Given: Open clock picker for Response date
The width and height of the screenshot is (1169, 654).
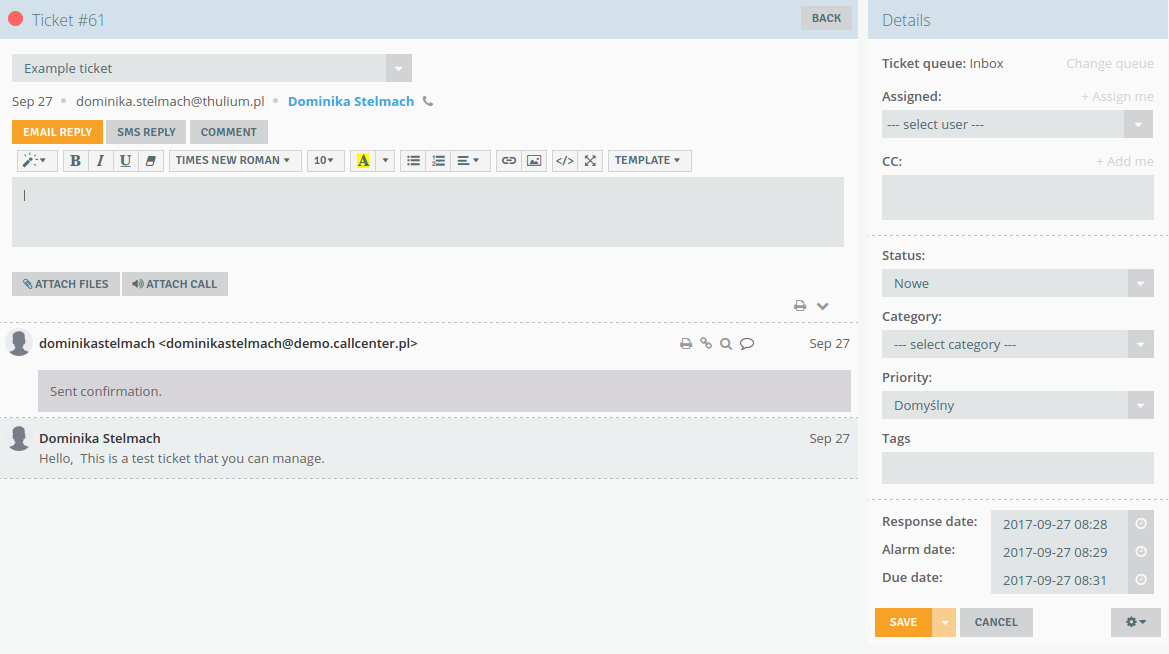Looking at the screenshot, I should click(x=1141, y=523).
